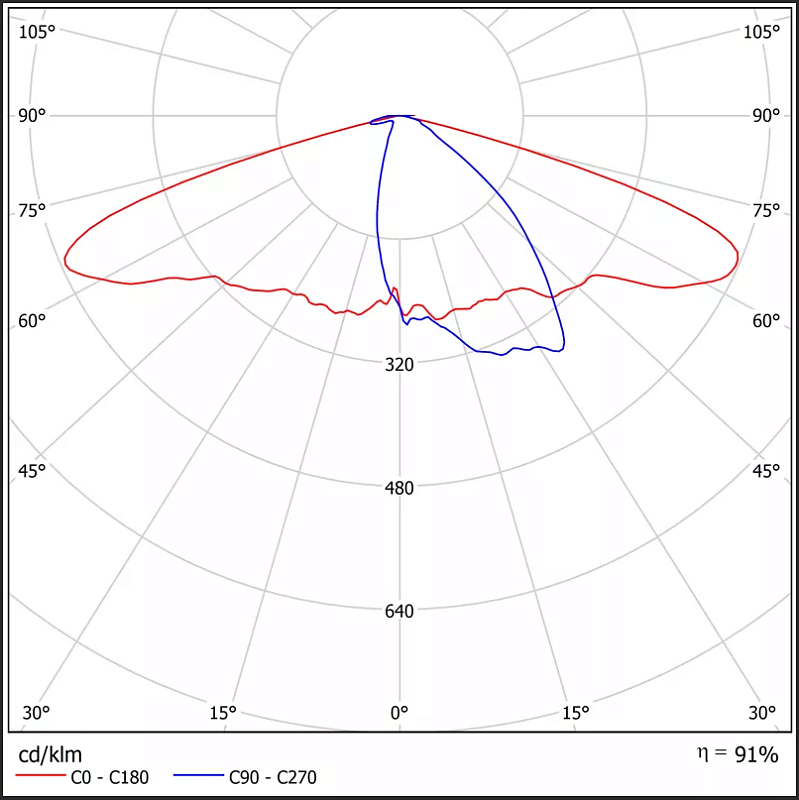Screen dimensions: 799x800
Task: Click the left 30° angle label
Action: coord(36,712)
